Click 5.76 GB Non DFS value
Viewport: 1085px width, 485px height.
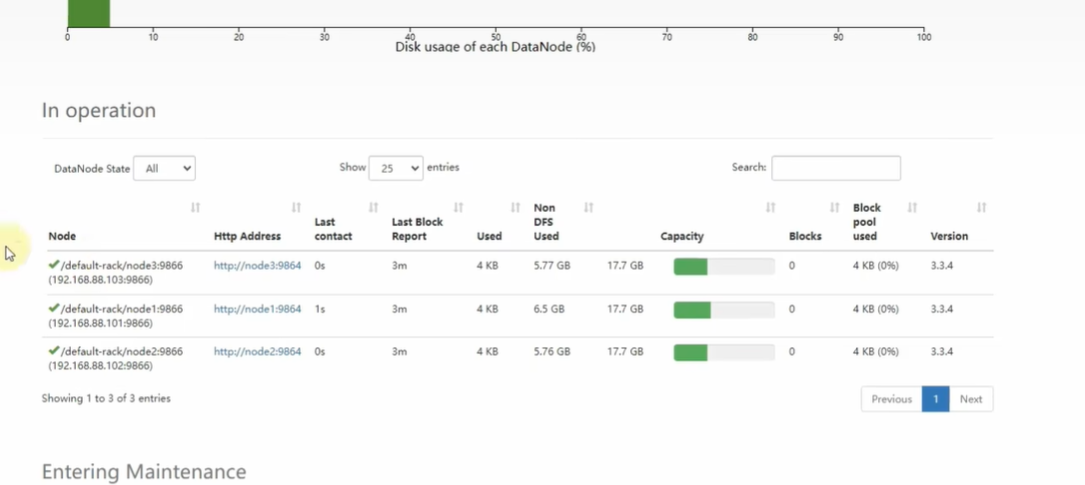coord(552,352)
